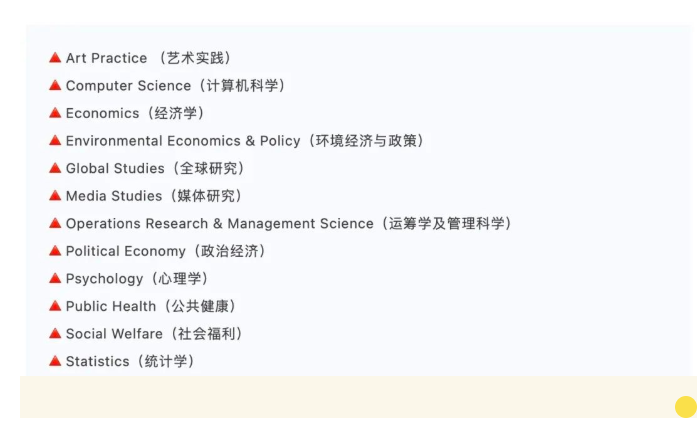Click the red triangle next to Public Health
This screenshot has height=440, width=697.
[55, 306]
